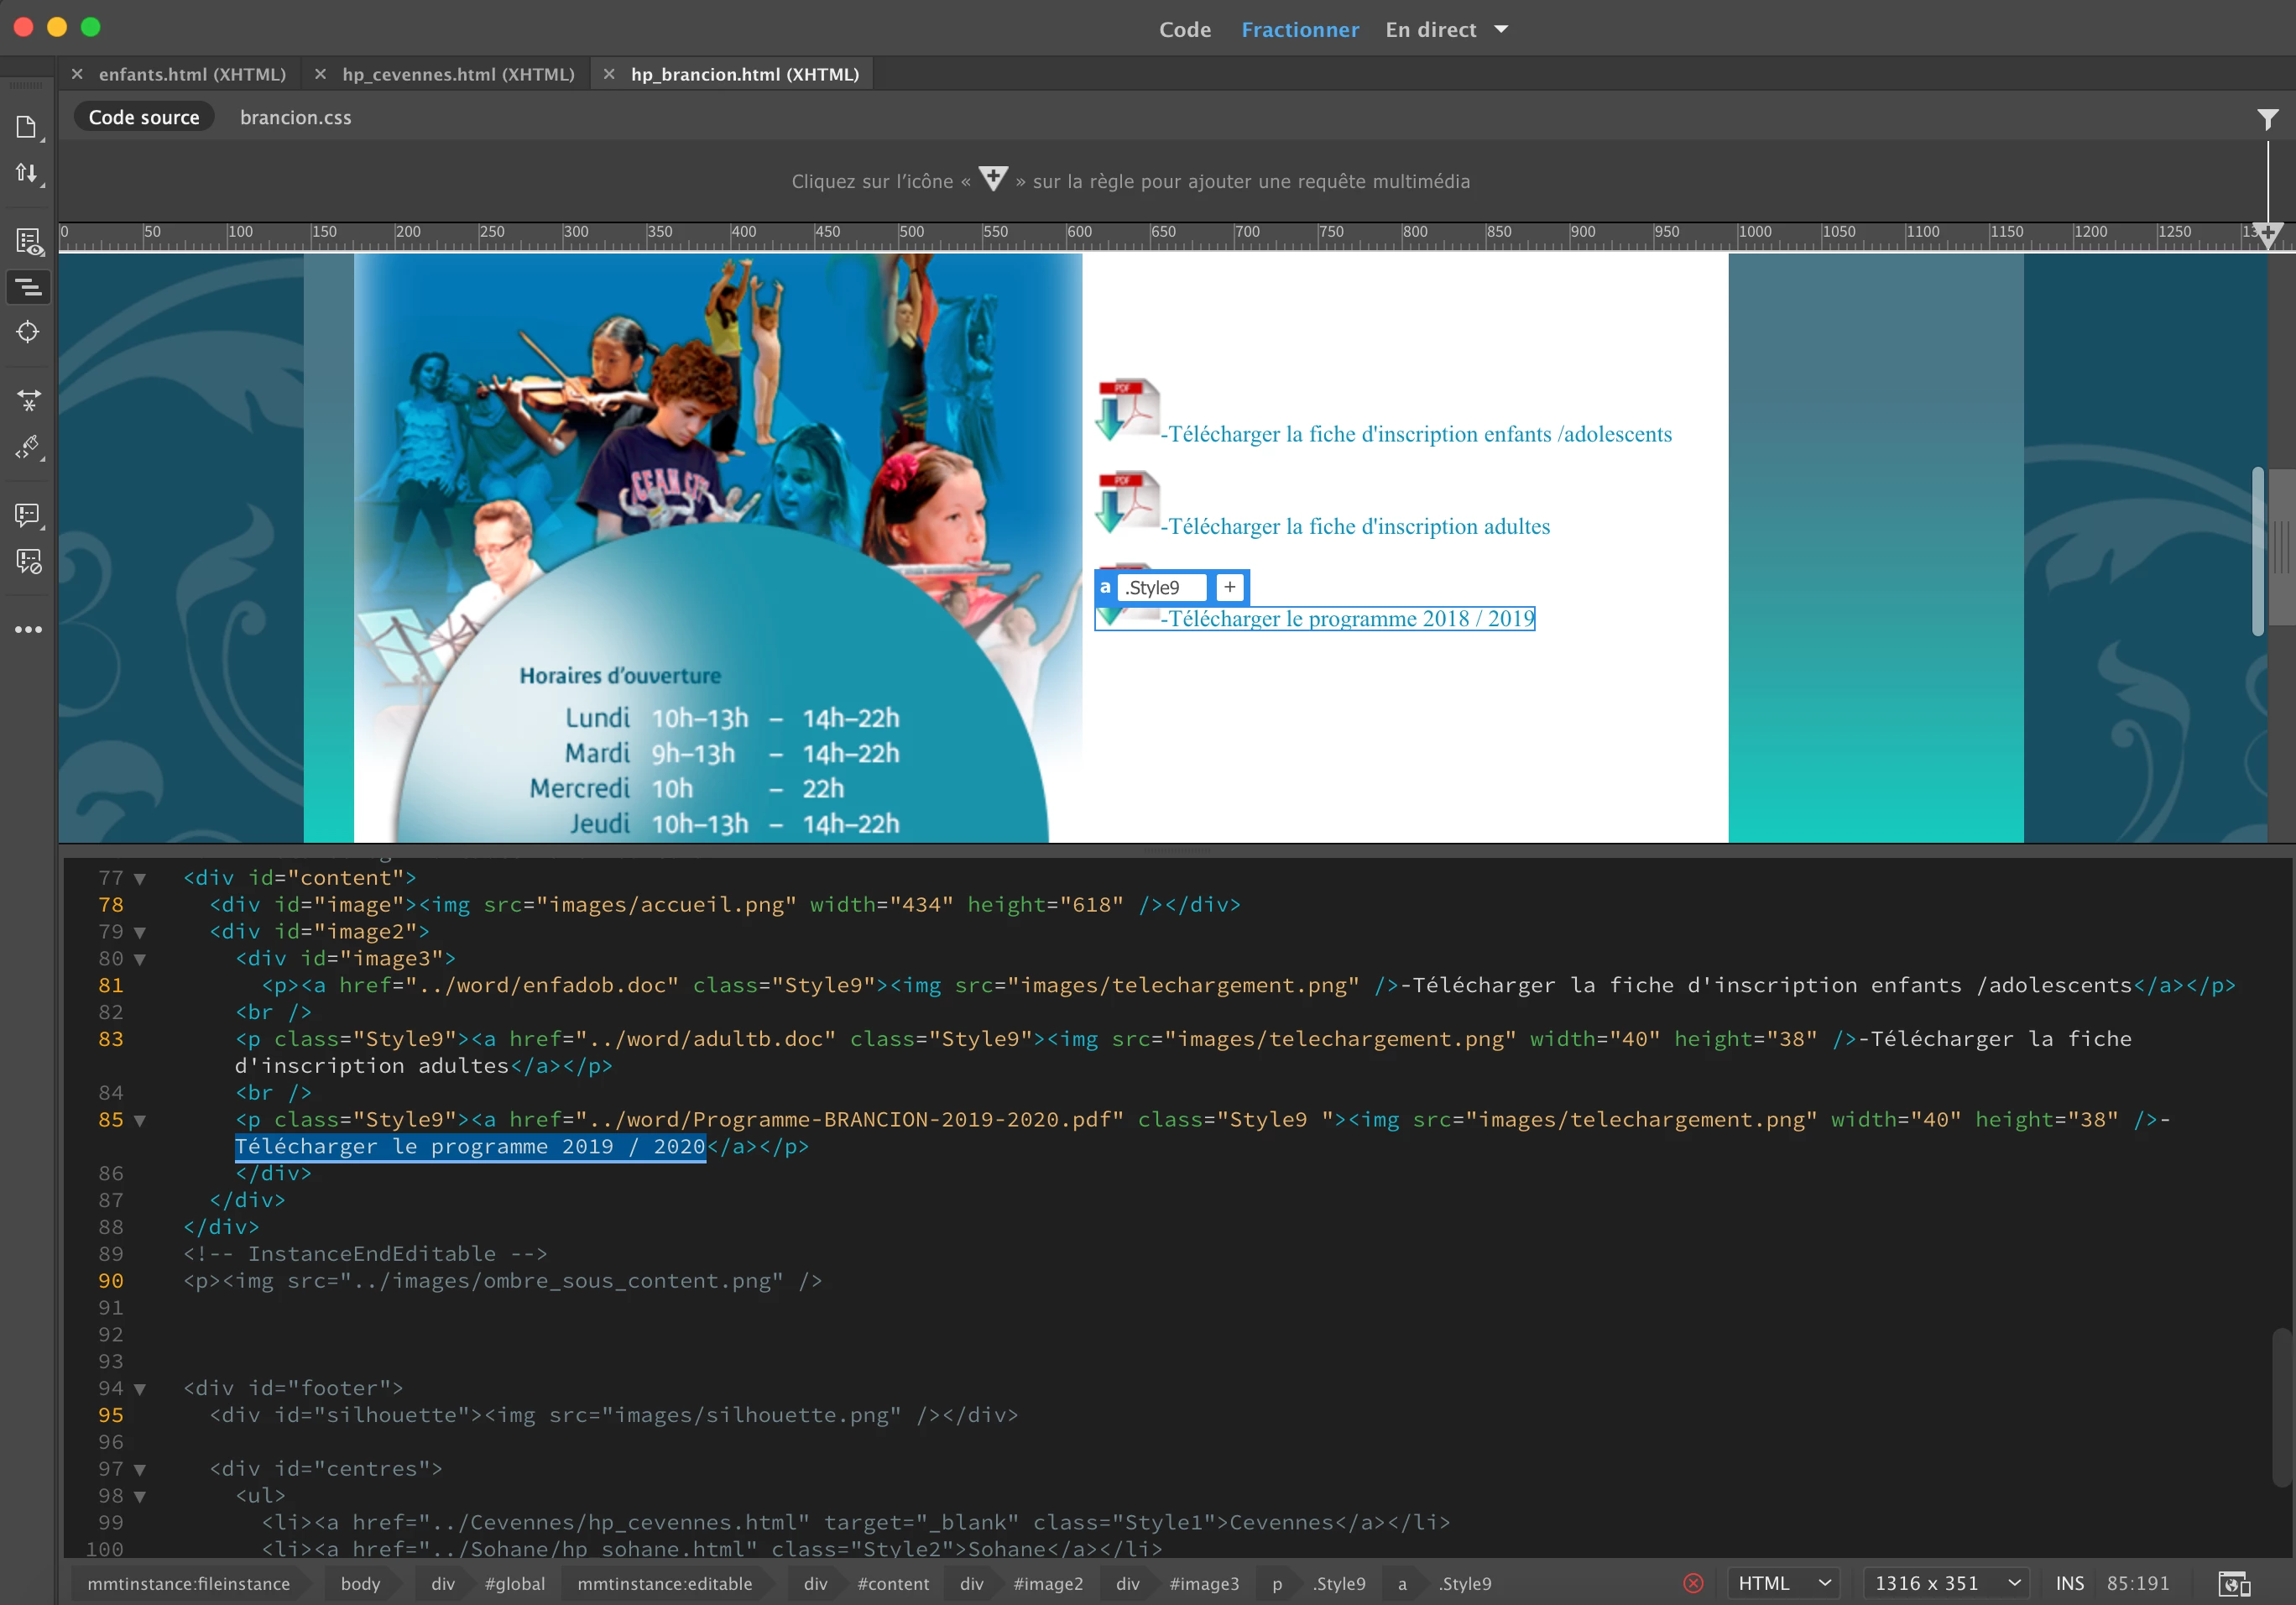Toggle the visual media queries bar icon

click(x=28, y=288)
